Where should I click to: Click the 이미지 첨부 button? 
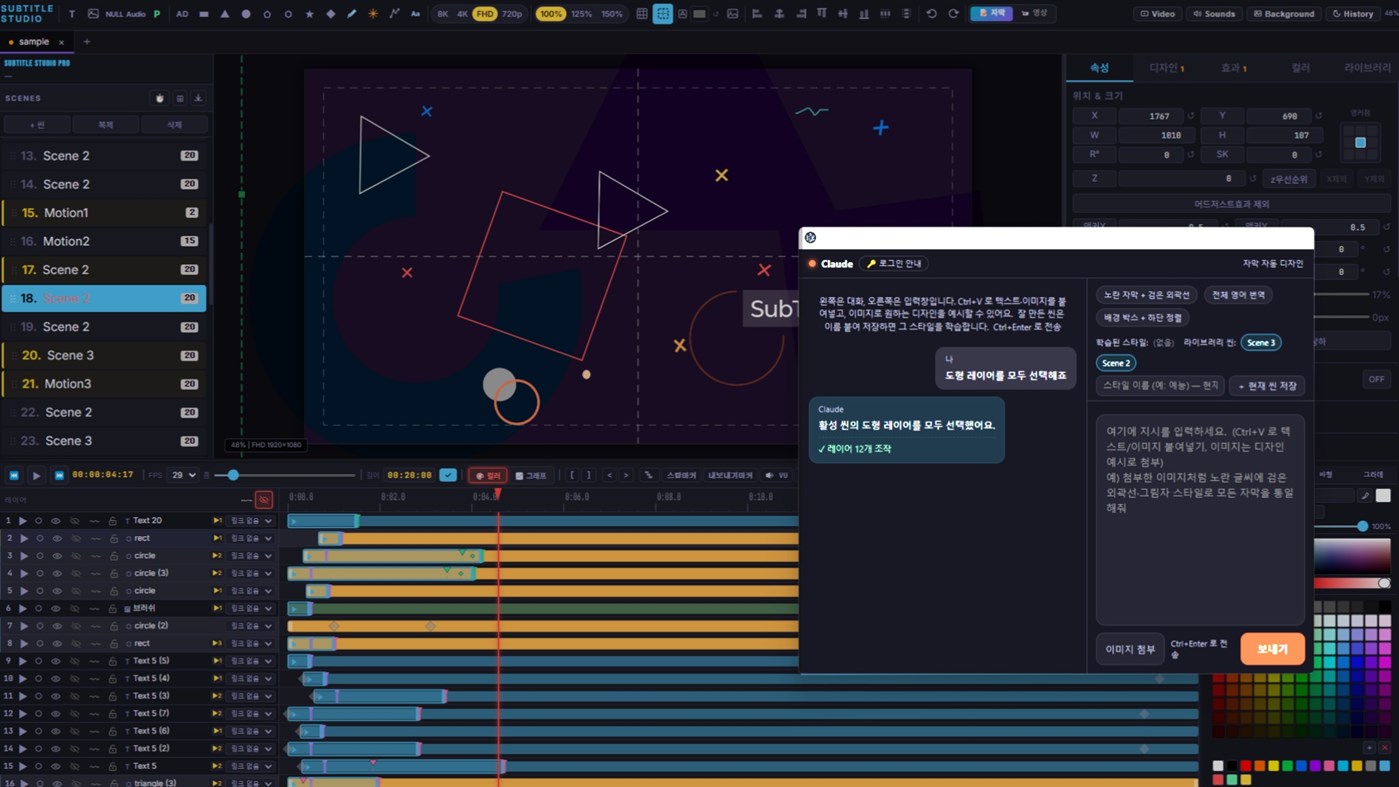tap(1130, 649)
